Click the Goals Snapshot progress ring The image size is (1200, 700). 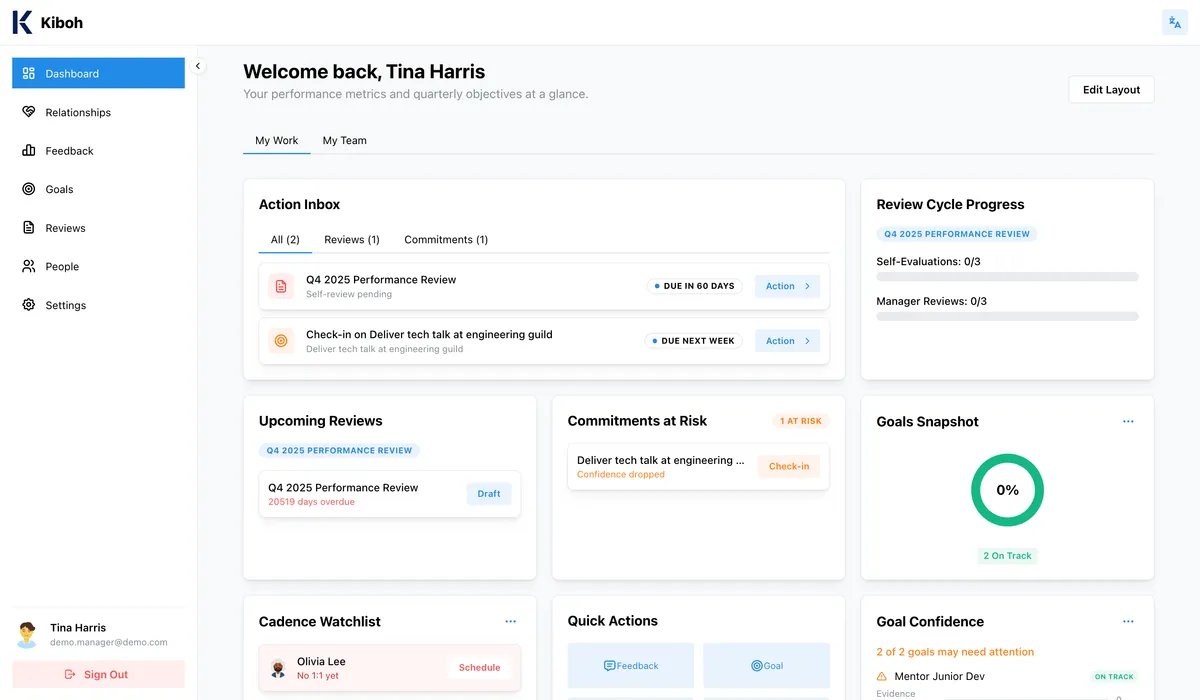(x=1007, y=490)
